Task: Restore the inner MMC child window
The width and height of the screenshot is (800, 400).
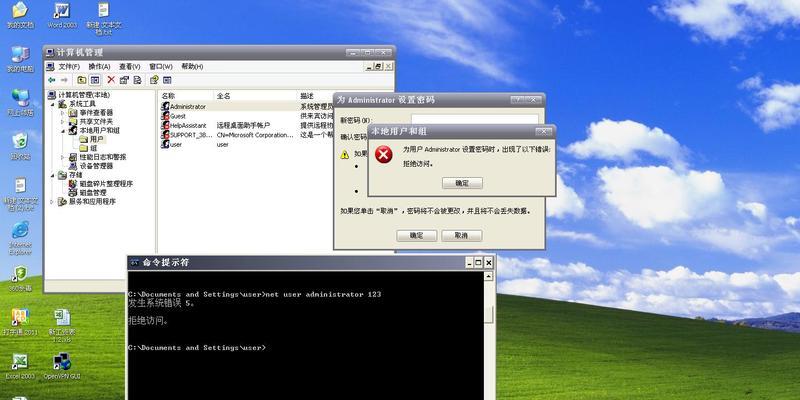Action: pos(379,66)
